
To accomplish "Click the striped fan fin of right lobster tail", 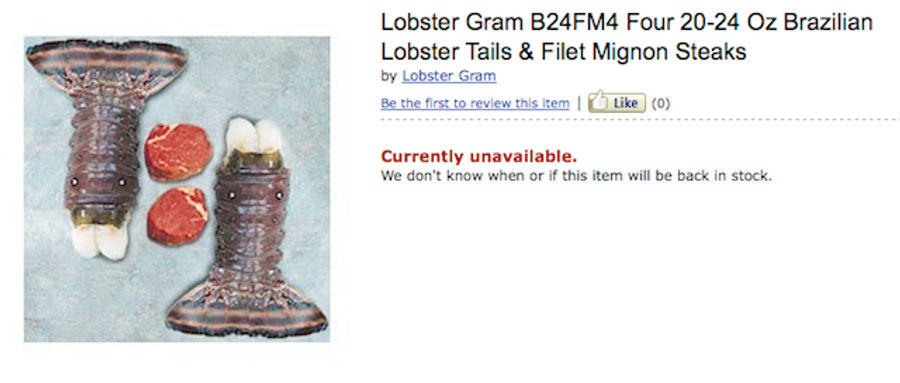I will tap(247, 315).
